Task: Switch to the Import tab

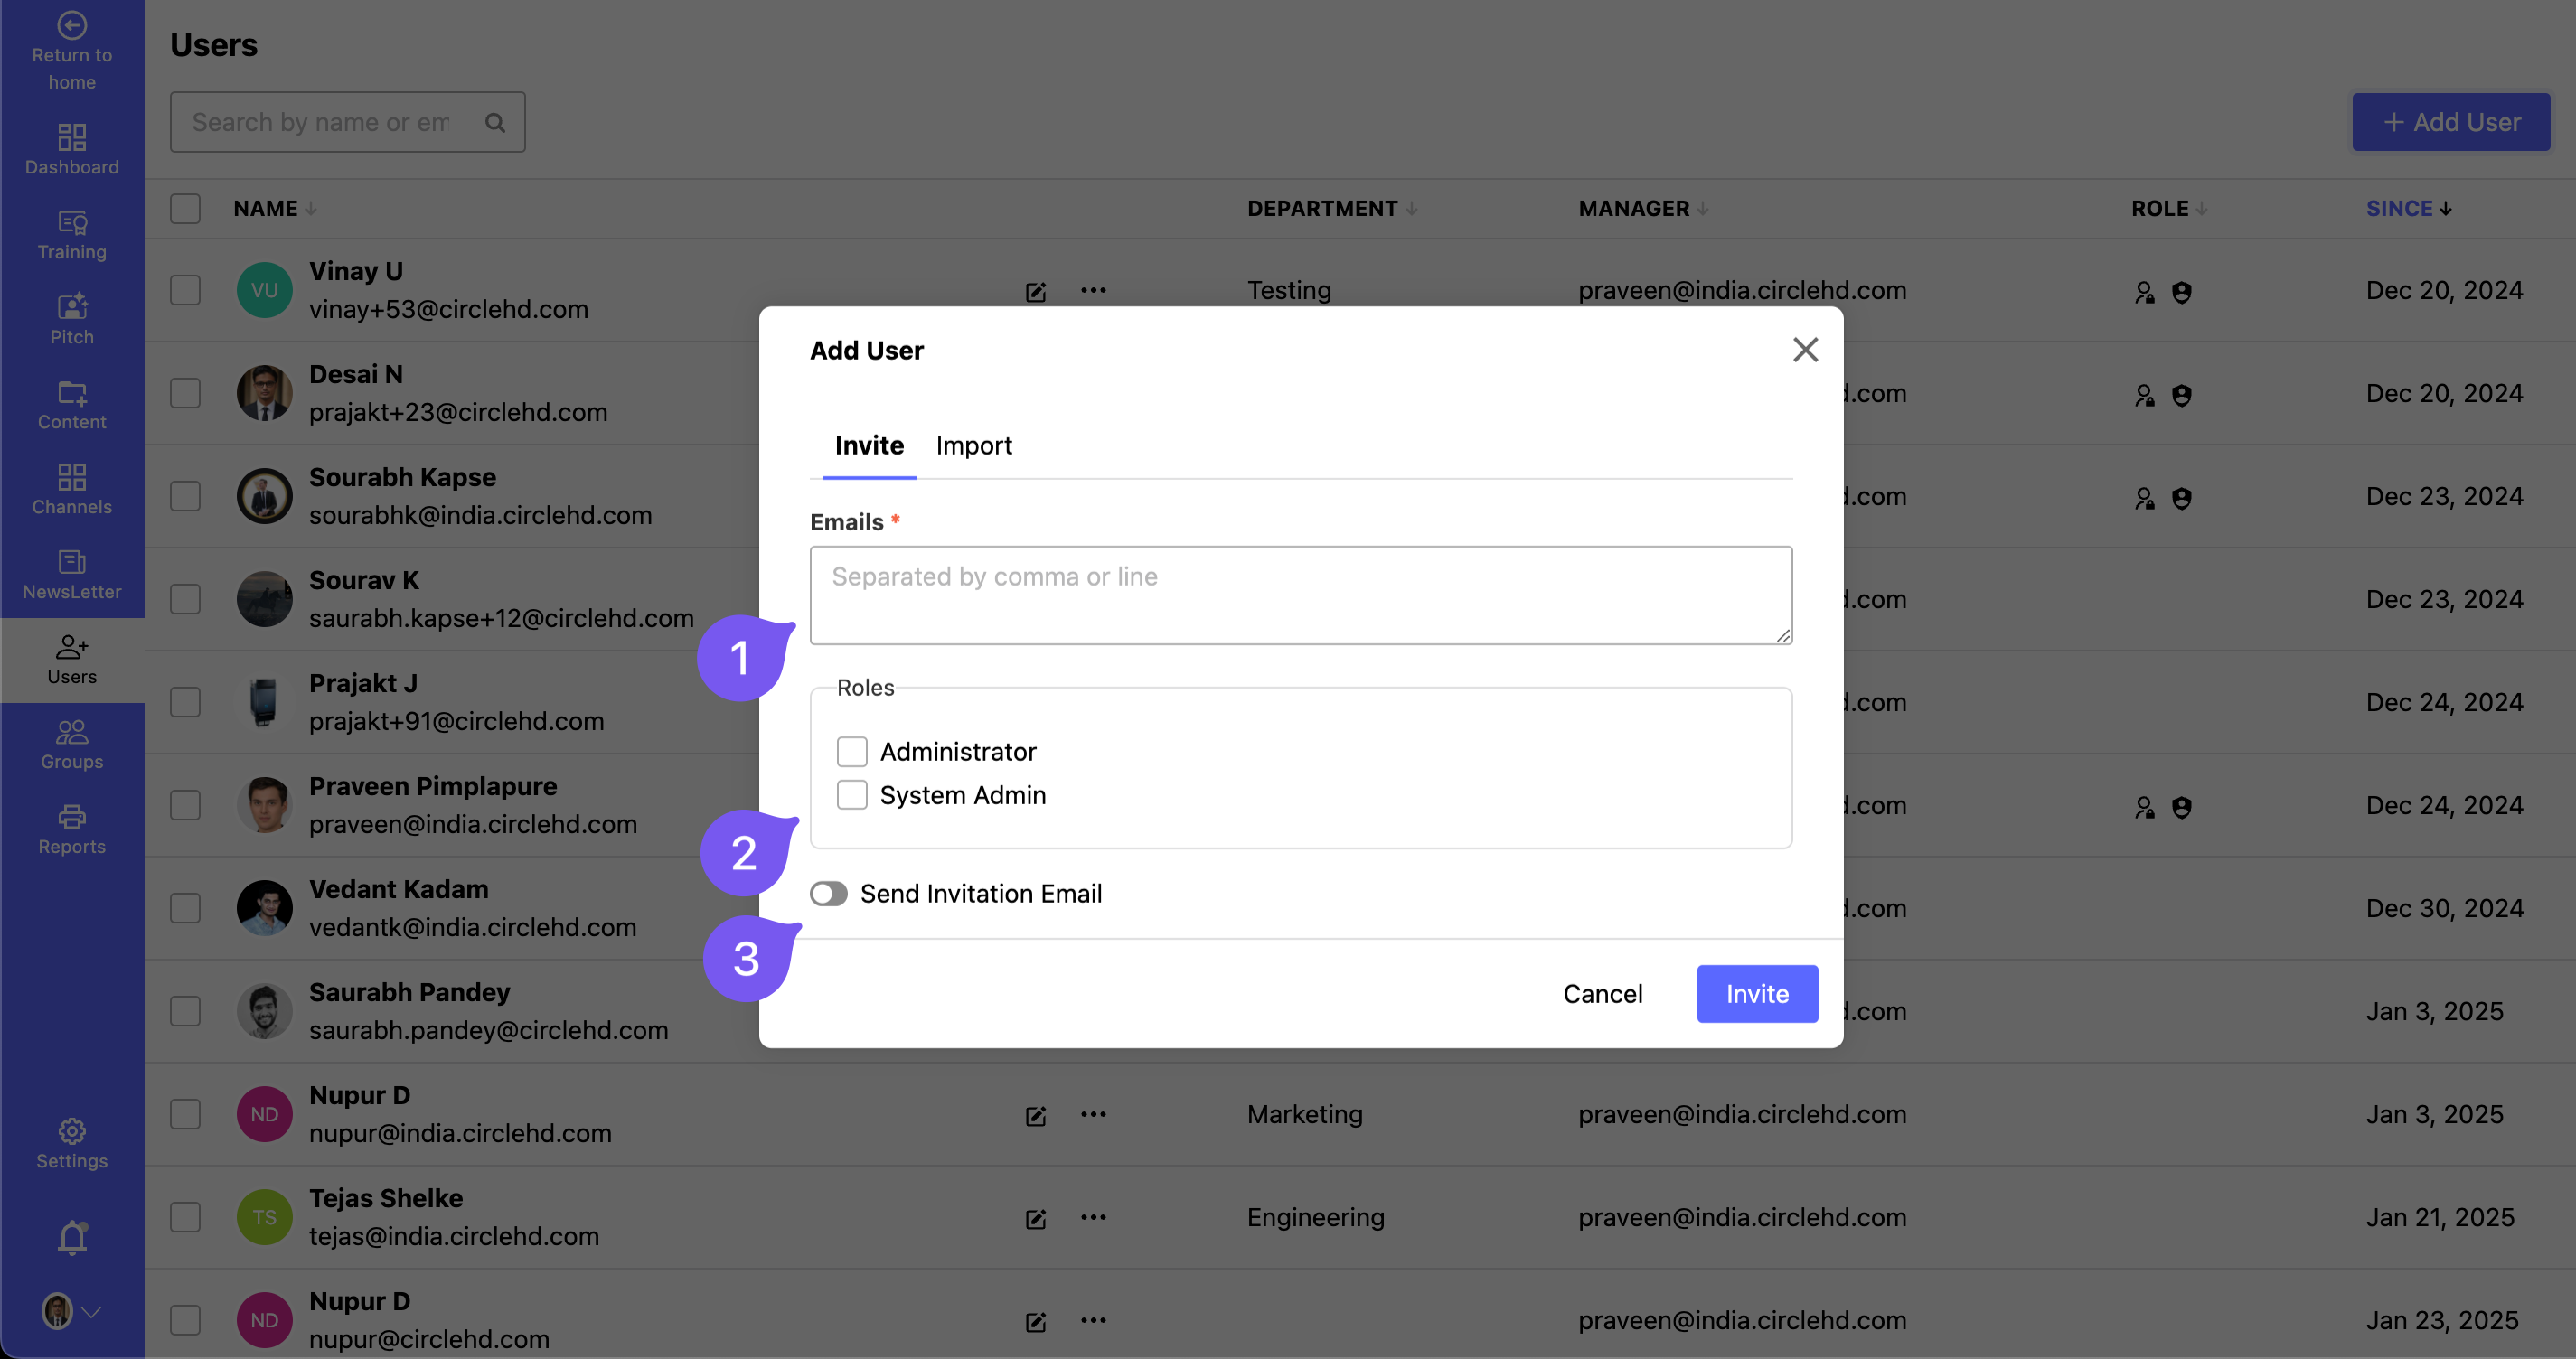Action: click(974, 445)
